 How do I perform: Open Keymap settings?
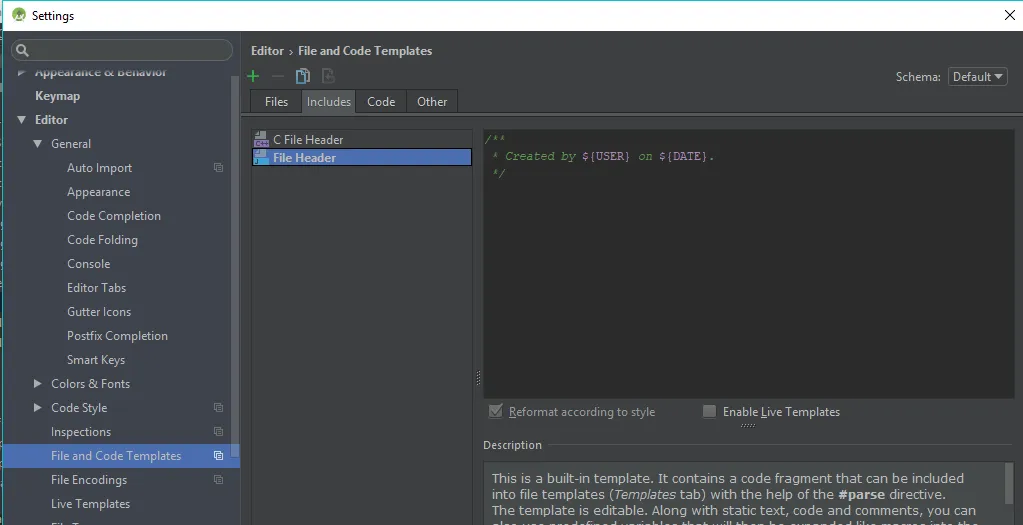coord(57,96)
